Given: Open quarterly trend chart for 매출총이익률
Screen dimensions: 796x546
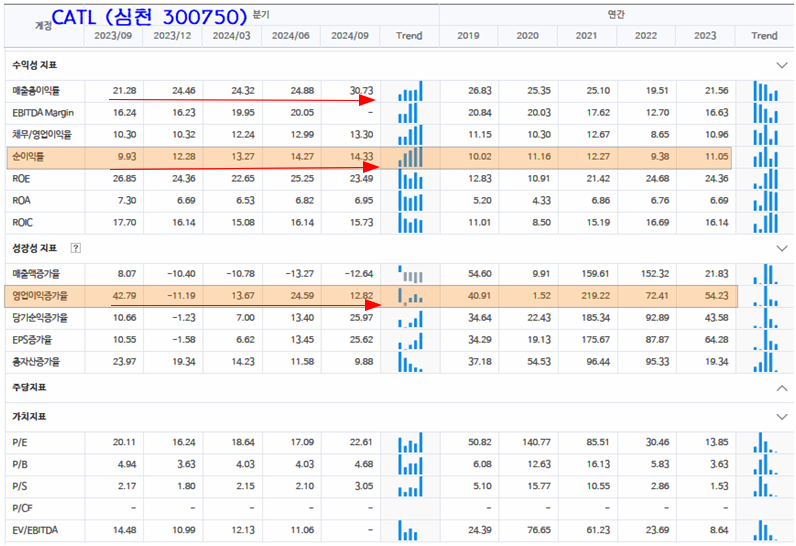Looking at the screenshot, I should [x=410, y=92].
